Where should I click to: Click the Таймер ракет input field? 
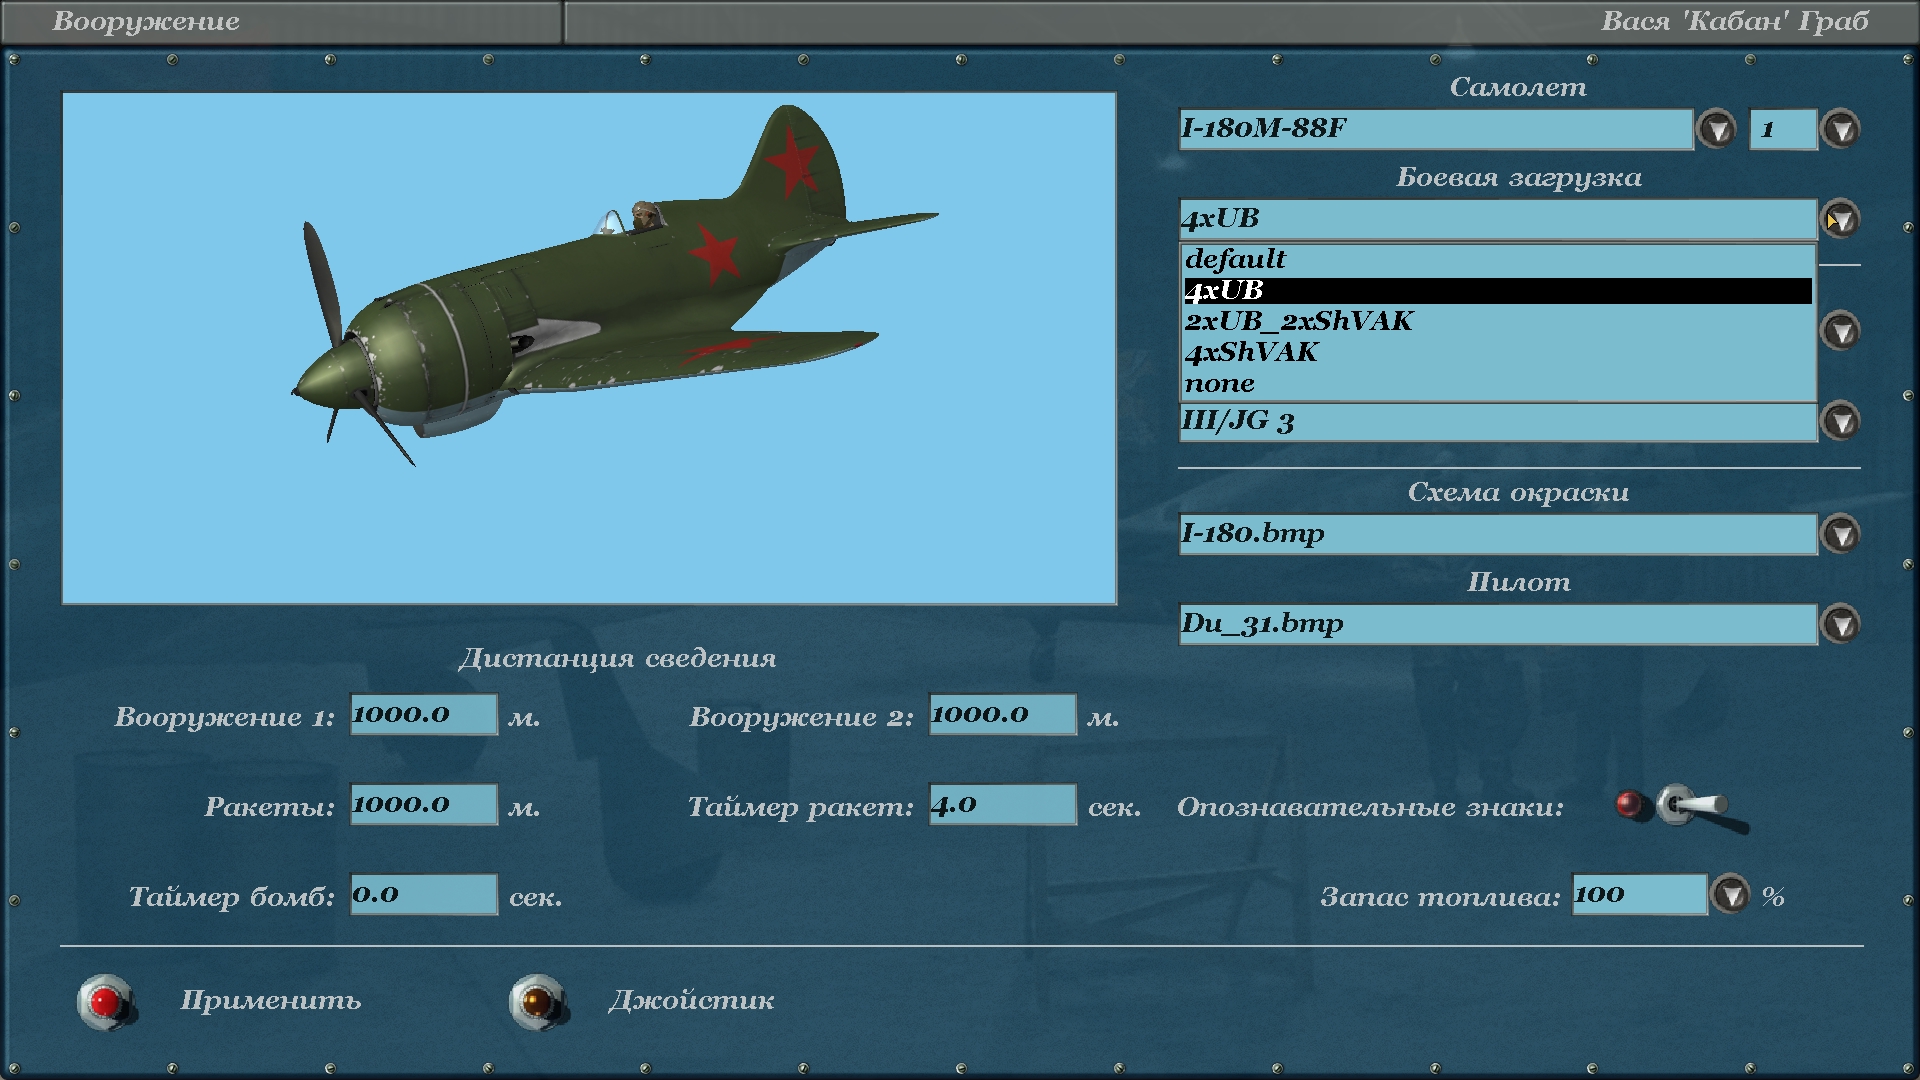pyautogui.click(x=1002, y=805)
